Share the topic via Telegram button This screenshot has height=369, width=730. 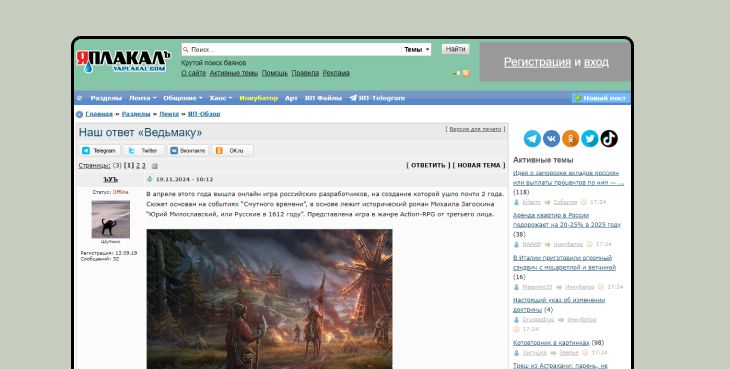(100, 151)
